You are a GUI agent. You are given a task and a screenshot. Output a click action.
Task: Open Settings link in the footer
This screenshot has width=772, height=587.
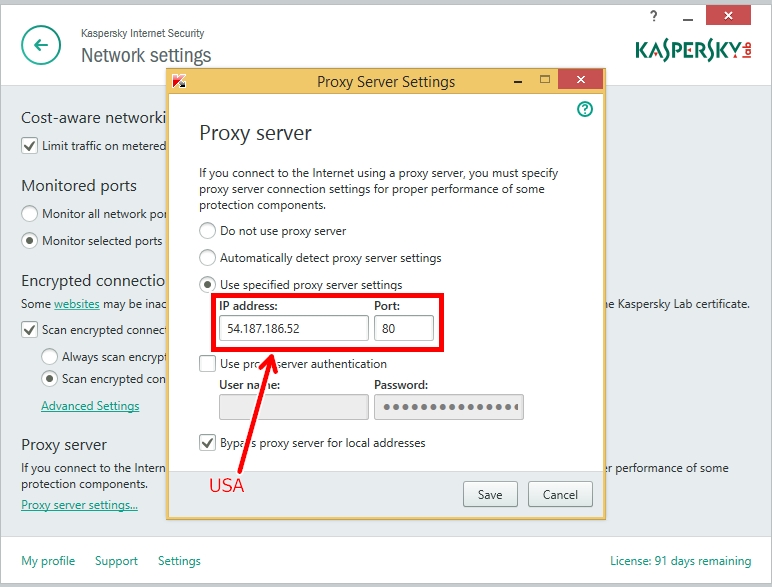(x=179, y=561)
